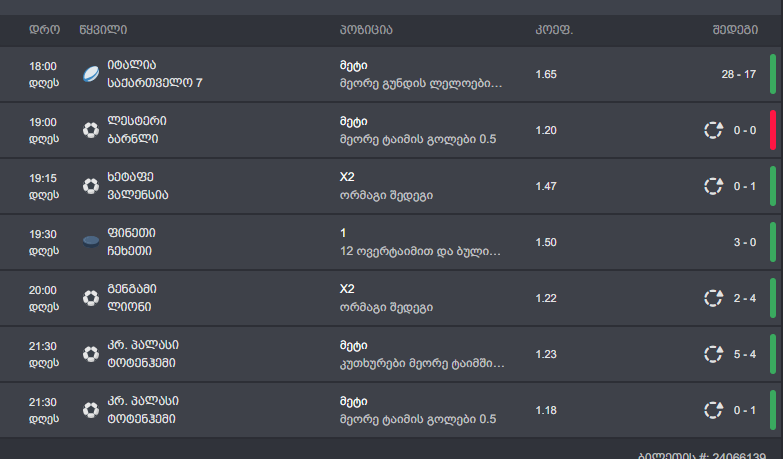This screenshot has height=459, width=783.
Task: Click the soccer ball icon beside გენგამი
Action: pyautogui.click(x=91, y=298)
